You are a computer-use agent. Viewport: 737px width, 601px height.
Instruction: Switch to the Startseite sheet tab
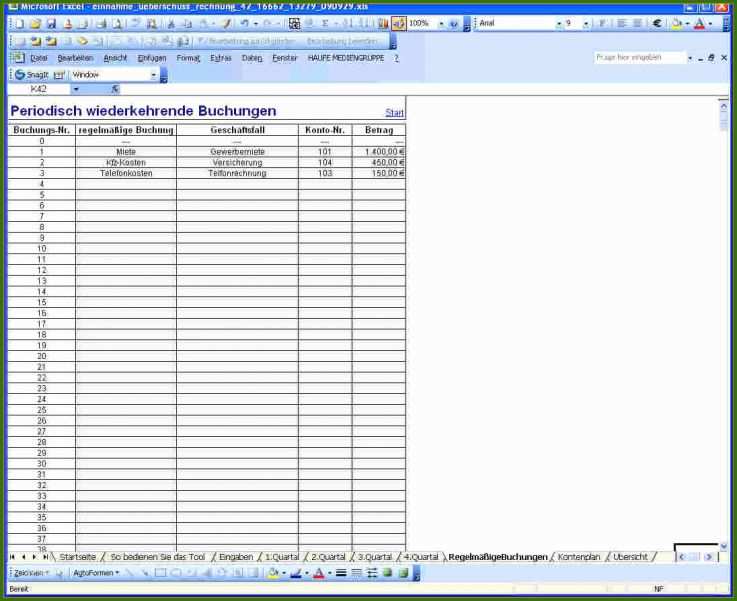77,556
